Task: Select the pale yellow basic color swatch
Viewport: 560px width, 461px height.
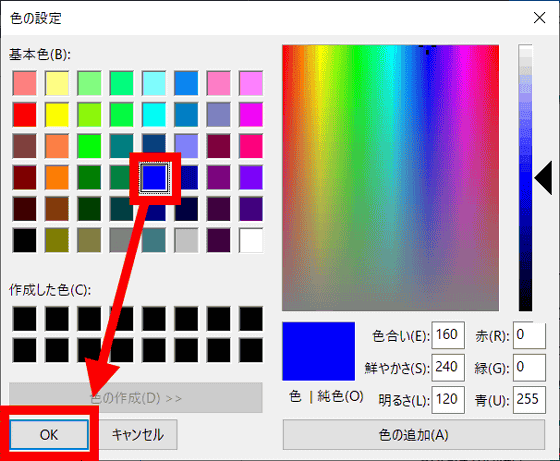Action: [x=57, y=83]
